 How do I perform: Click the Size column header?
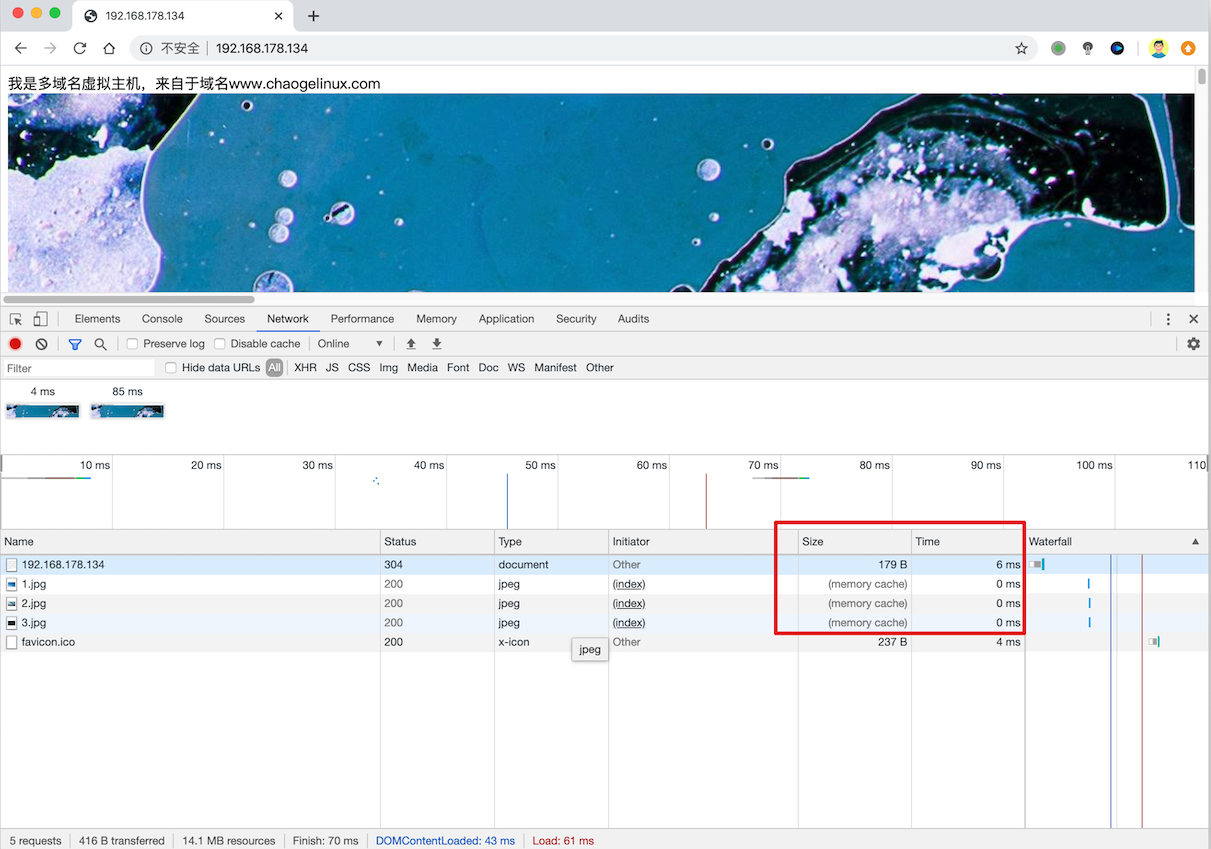point(855,542)
